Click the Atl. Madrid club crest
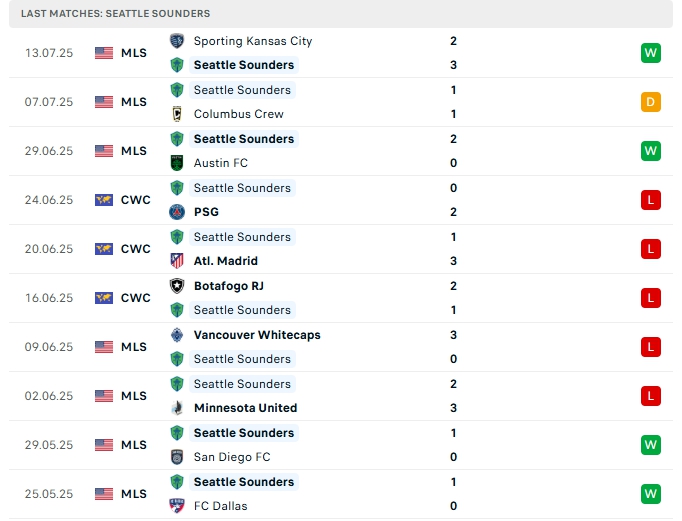Viewport: 682px width, 521px height. point(177,261)
